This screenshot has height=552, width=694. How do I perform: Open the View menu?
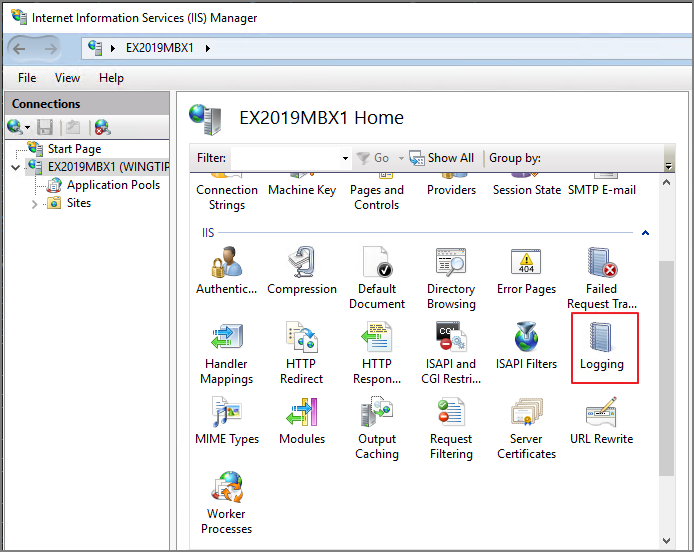67,78
